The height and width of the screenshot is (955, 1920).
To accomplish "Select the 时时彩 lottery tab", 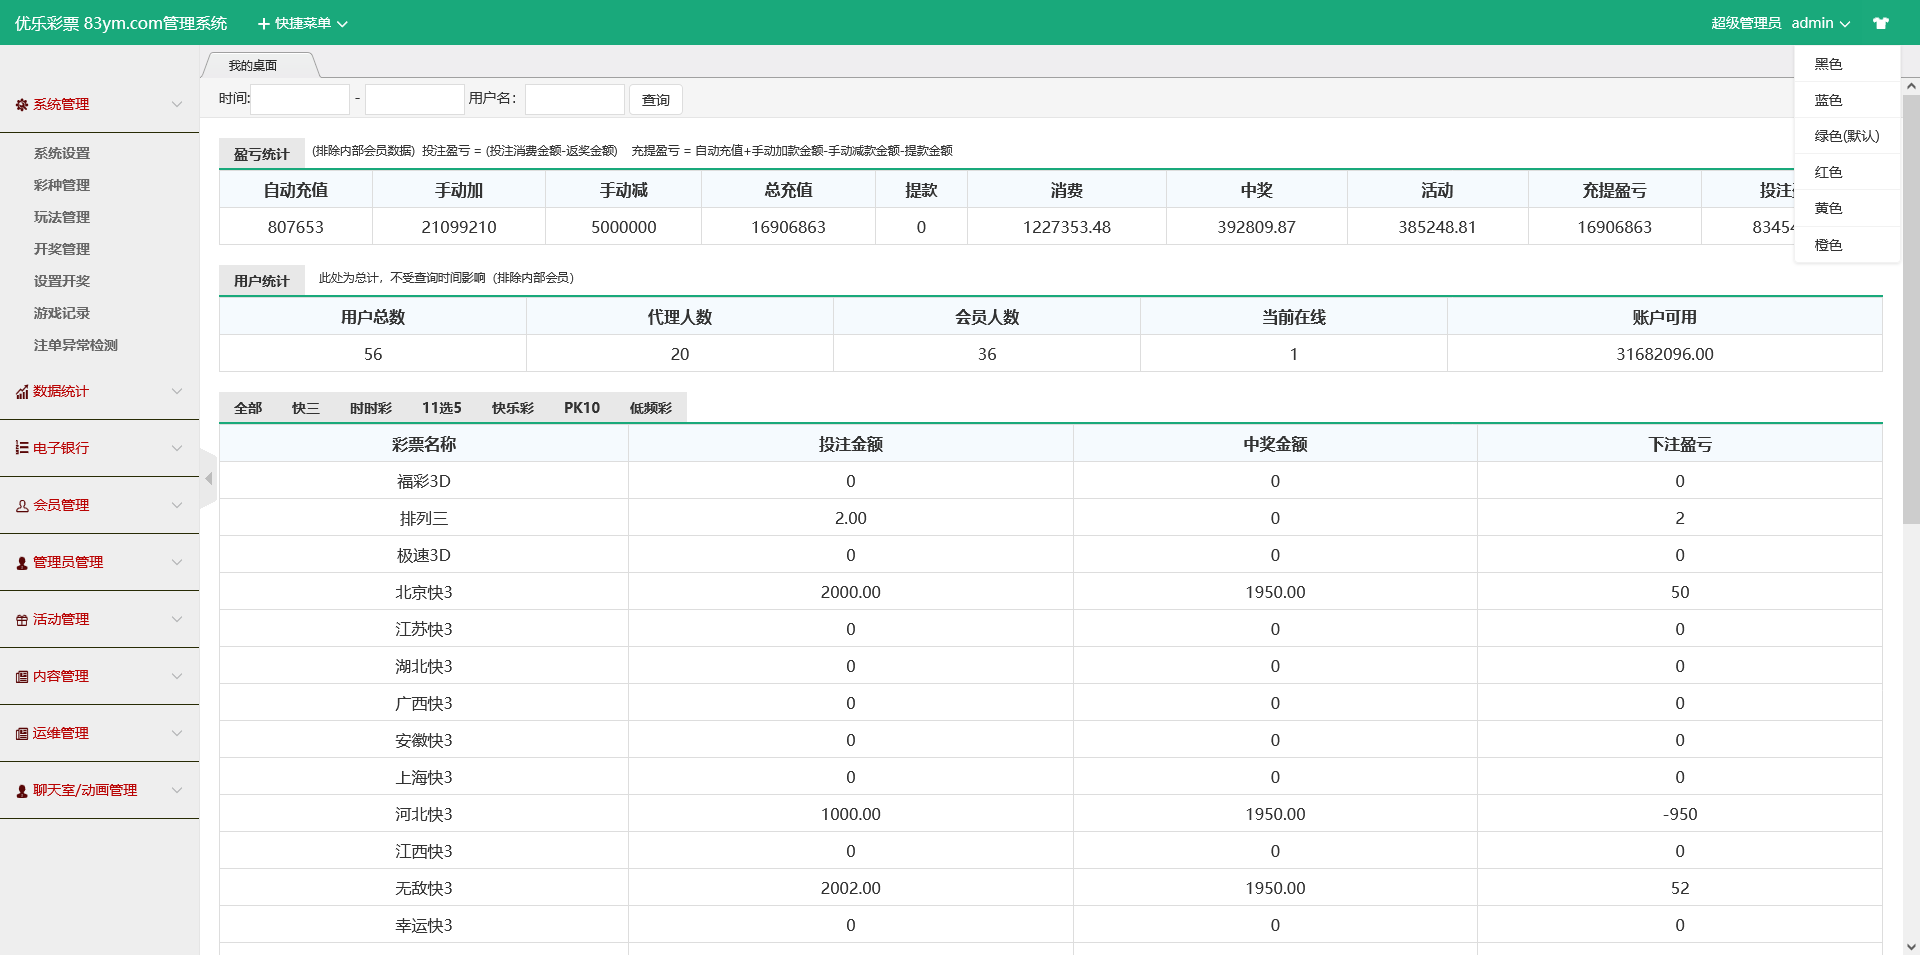I will click(x=371, y=408).
